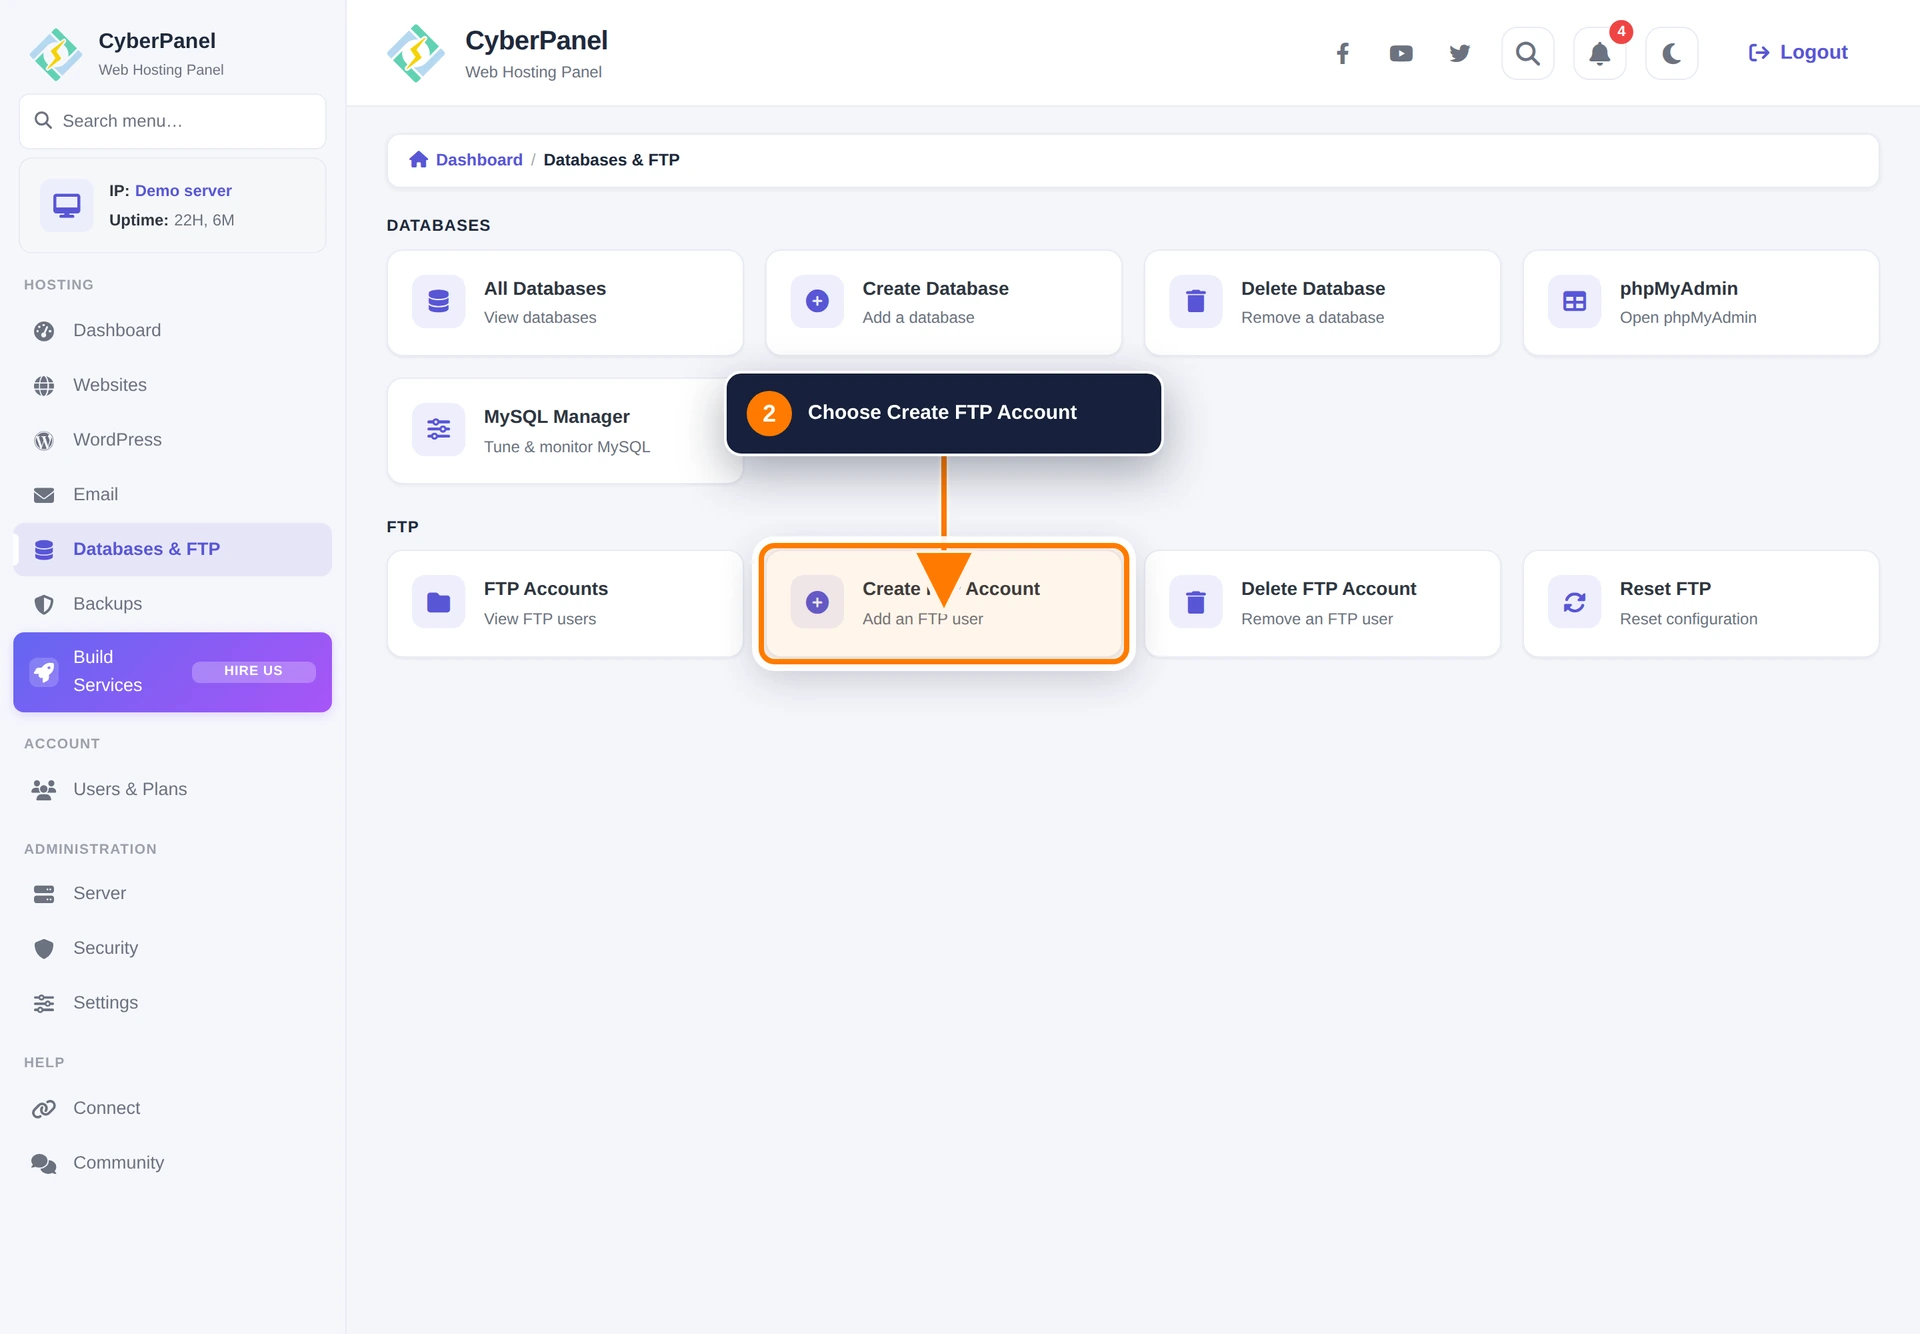Open the Create Database card
The image size is (1920, 1334).
coord(944,303)
